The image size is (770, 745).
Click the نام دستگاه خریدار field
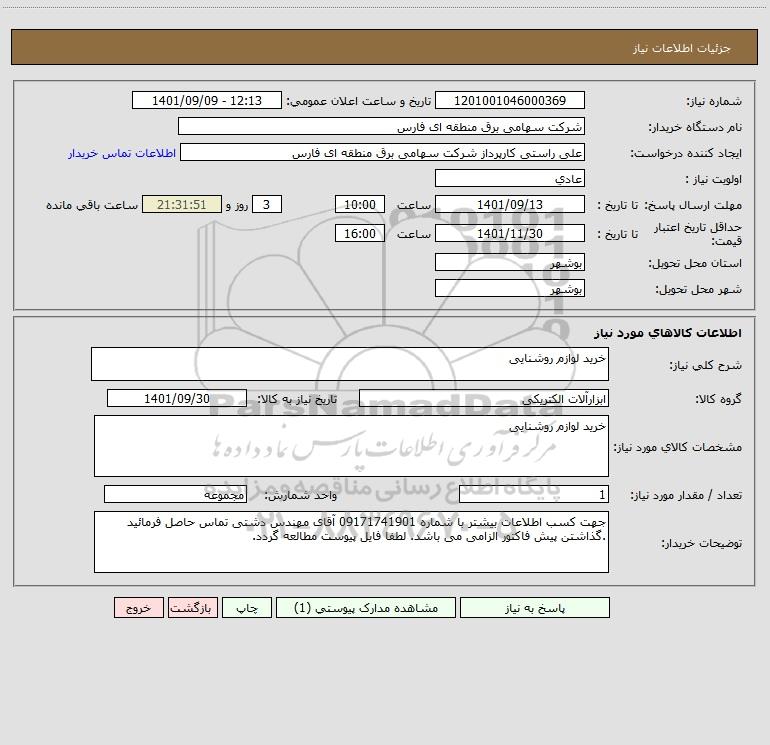click(x=381, y=126)
